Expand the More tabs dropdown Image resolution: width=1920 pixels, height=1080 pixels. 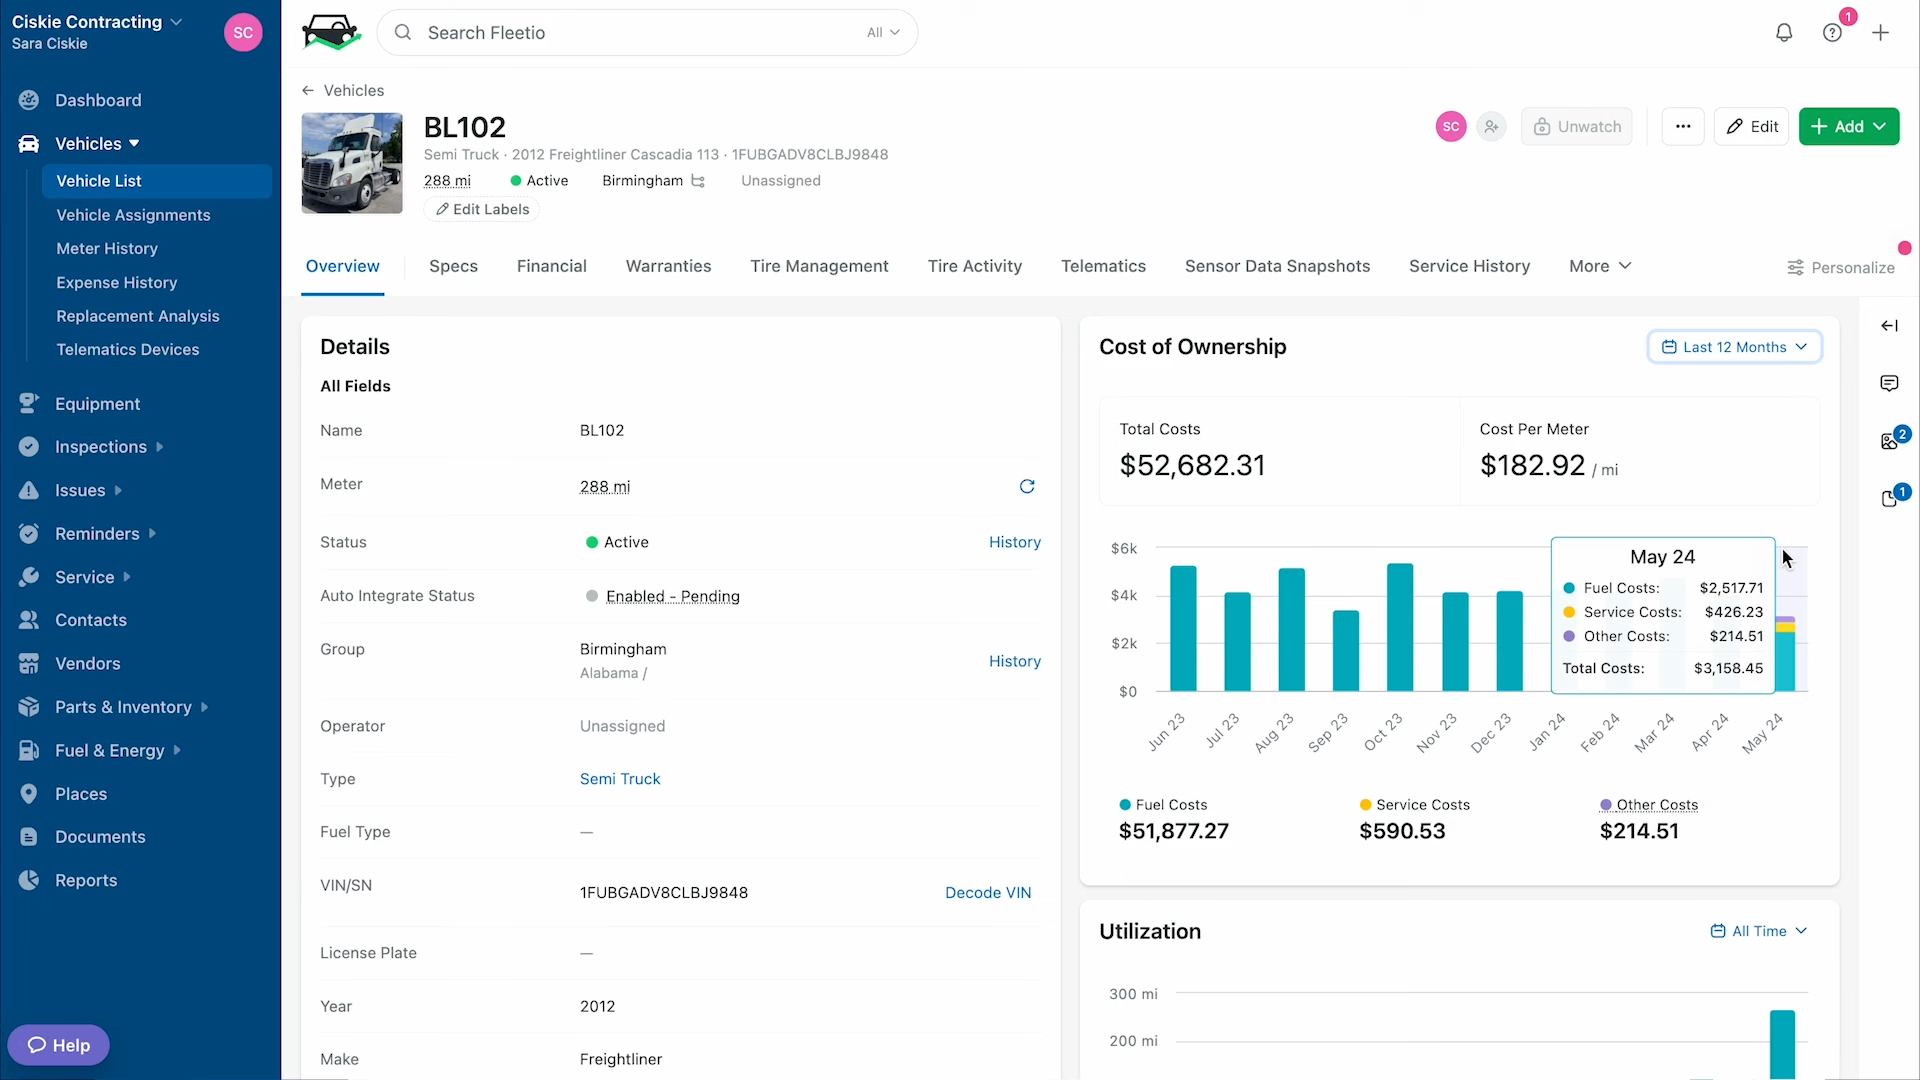click(1600, 266)
